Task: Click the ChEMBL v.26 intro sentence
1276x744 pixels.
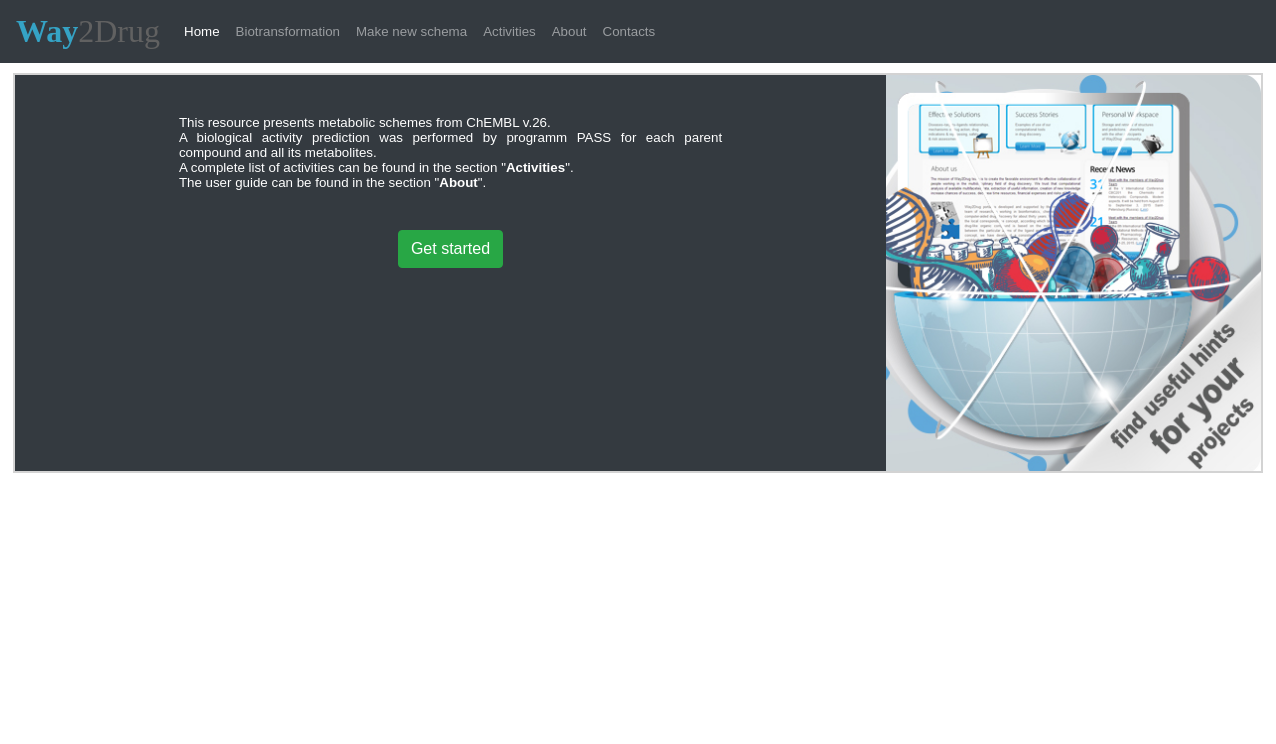Action: point(365,123)
